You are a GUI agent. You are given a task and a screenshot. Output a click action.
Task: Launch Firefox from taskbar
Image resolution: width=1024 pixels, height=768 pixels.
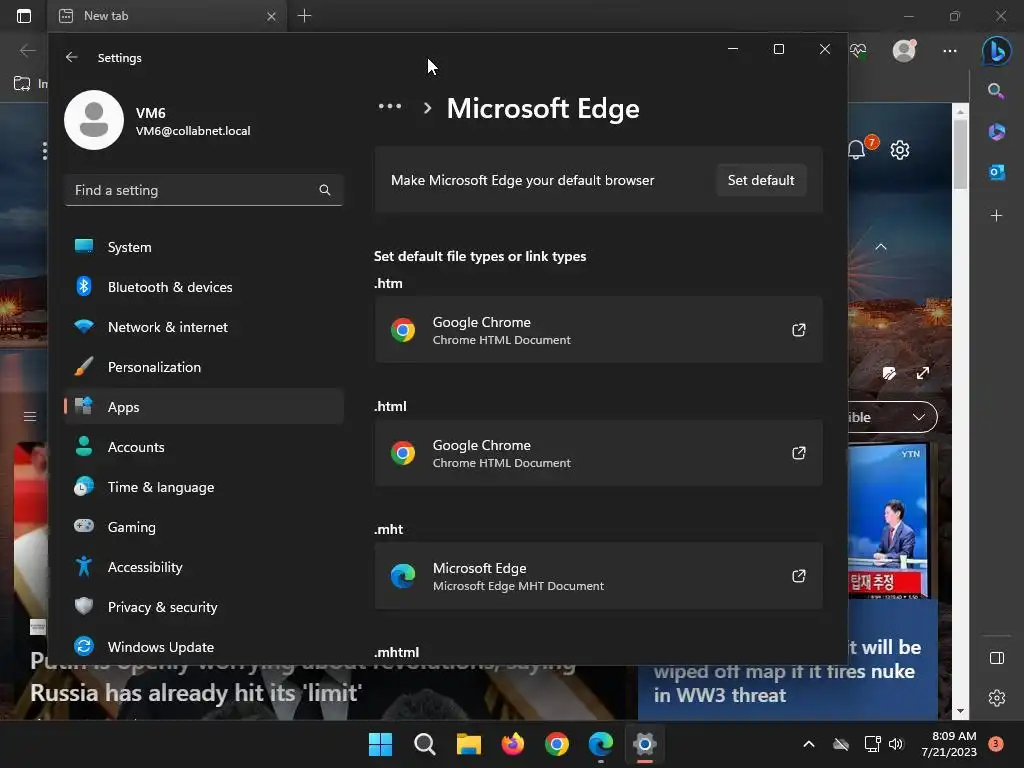(513, 744)
